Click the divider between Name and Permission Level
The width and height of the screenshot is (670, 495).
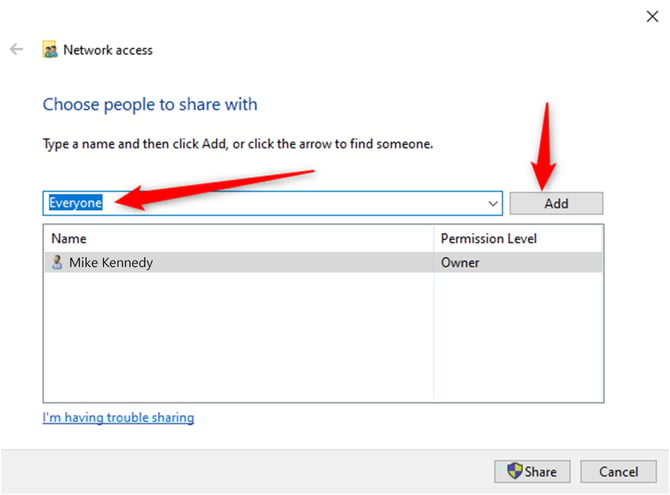click(434, 239)
